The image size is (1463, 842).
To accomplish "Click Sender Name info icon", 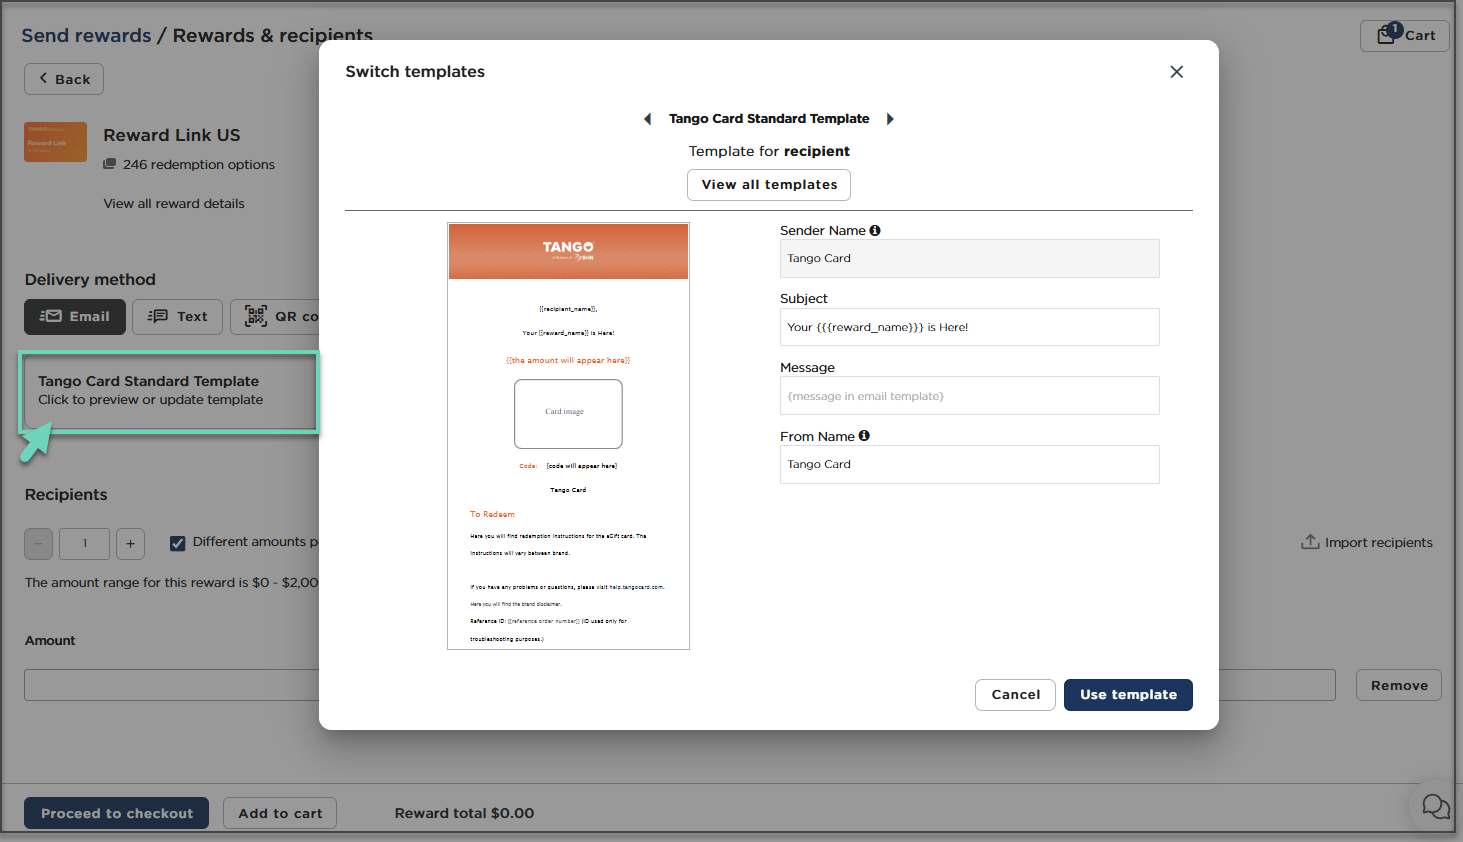I will coord(875,231).
